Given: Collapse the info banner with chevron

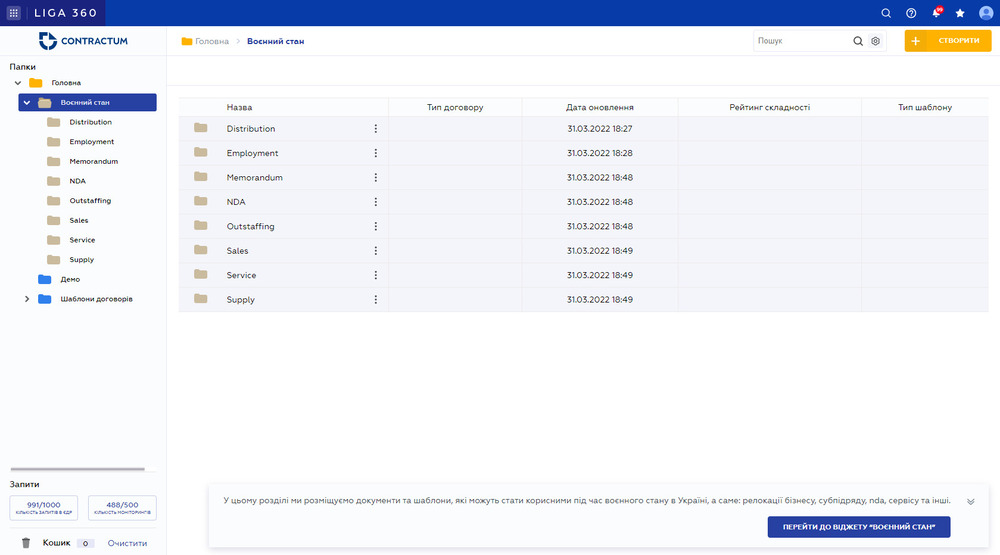Looking at the screenshot, I should click(971, 501).
